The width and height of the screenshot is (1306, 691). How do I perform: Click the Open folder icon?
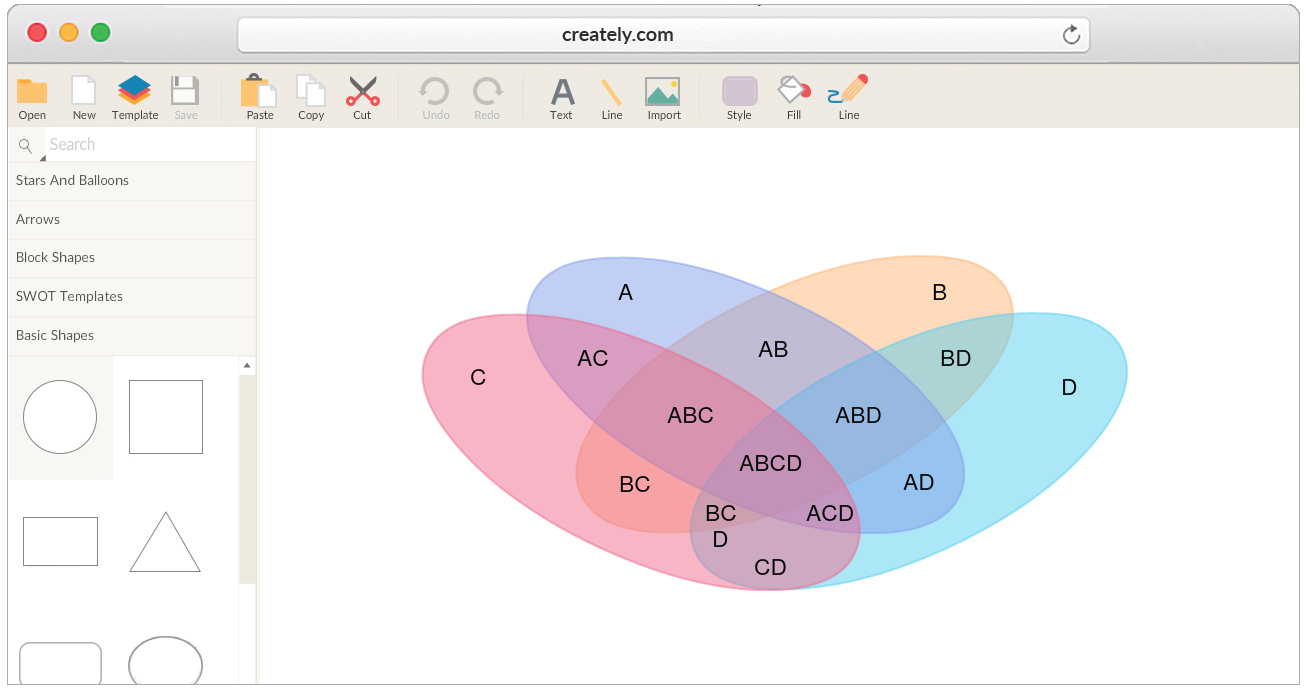(32, 91)
